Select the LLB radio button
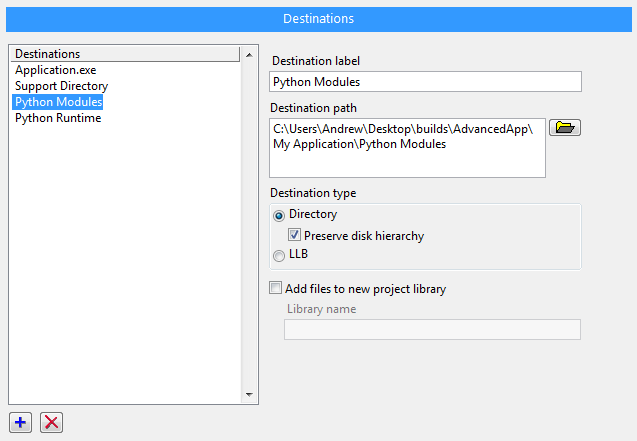Viewport: 637px width, 441px height. (x=279, y=256)
